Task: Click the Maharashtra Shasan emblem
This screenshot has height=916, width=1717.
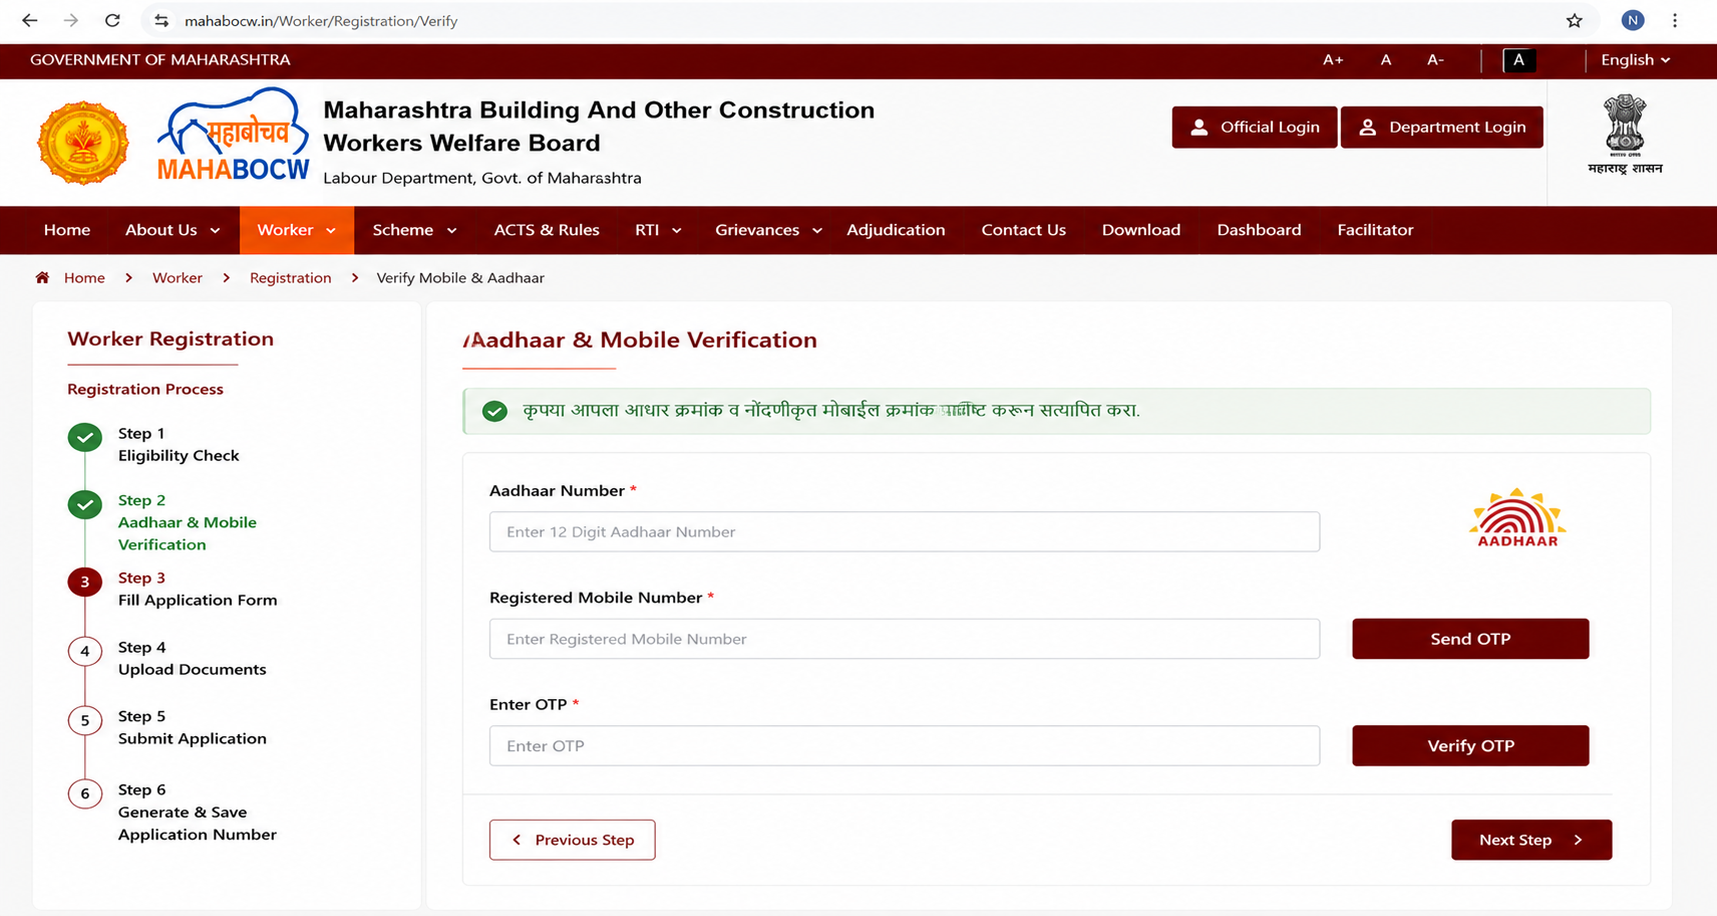Action: (x=1625, y=135)
